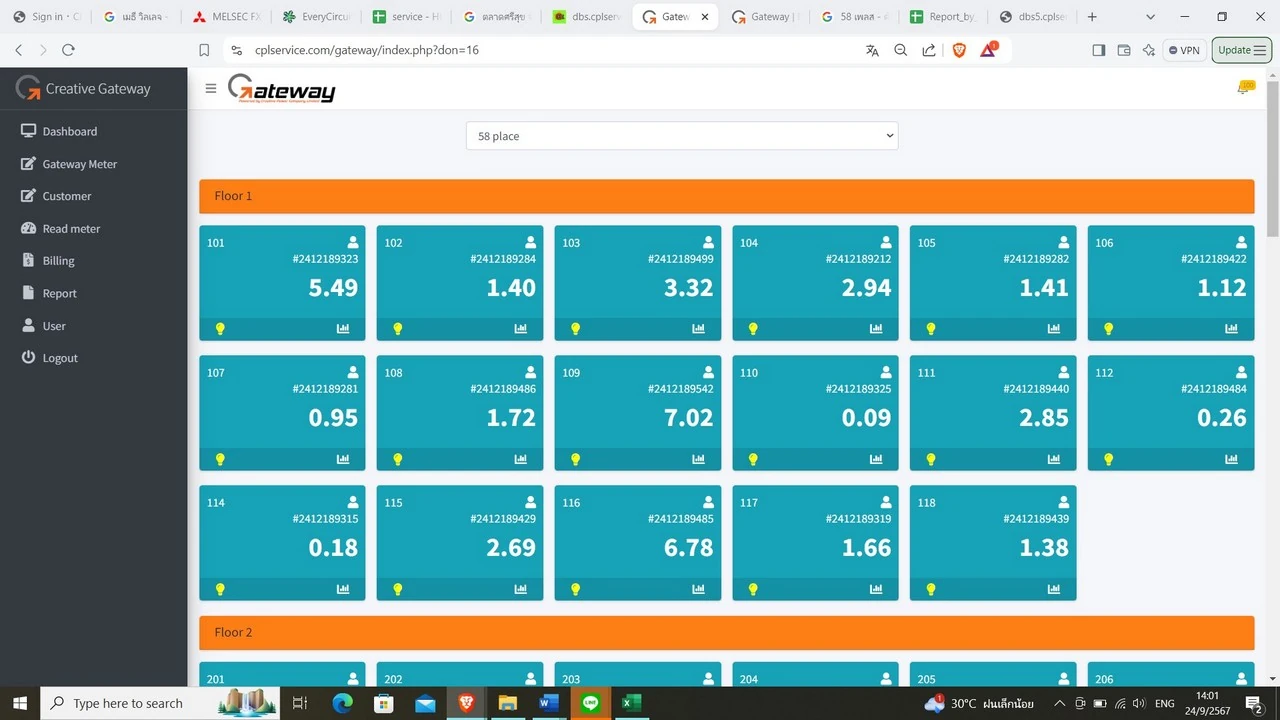The width and height of the screenshot is (1280, 720).
Task: Open the browser sidebar panel icon
Action: click(1099, 50)
